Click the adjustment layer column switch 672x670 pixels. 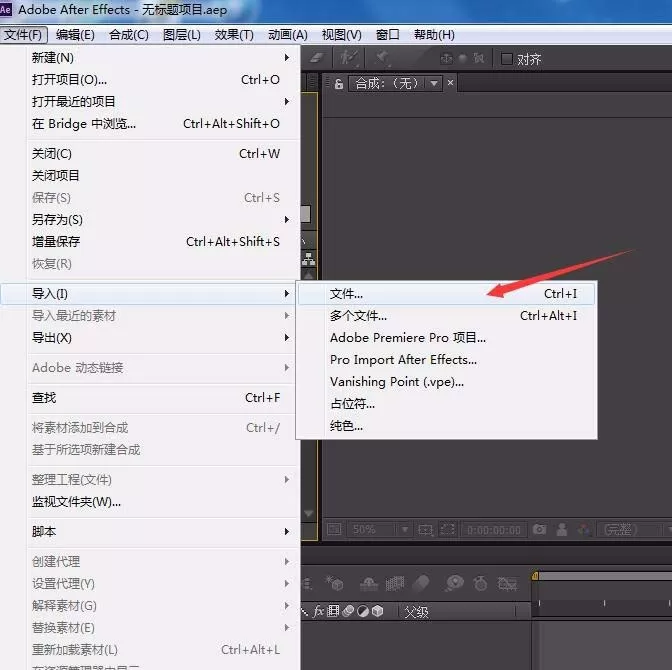point(363,611)
